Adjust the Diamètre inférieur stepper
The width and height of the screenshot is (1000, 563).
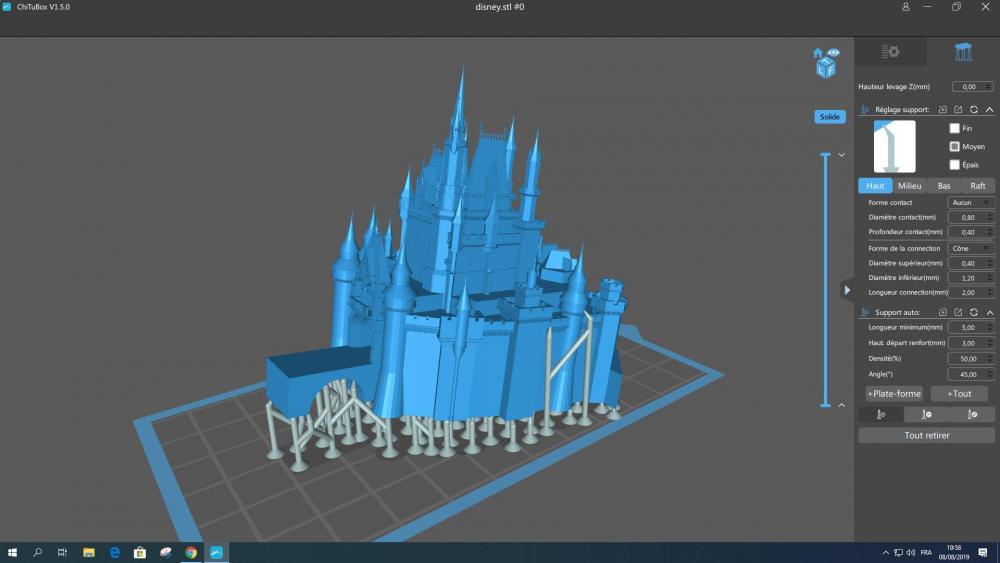[x=990, y=278]
